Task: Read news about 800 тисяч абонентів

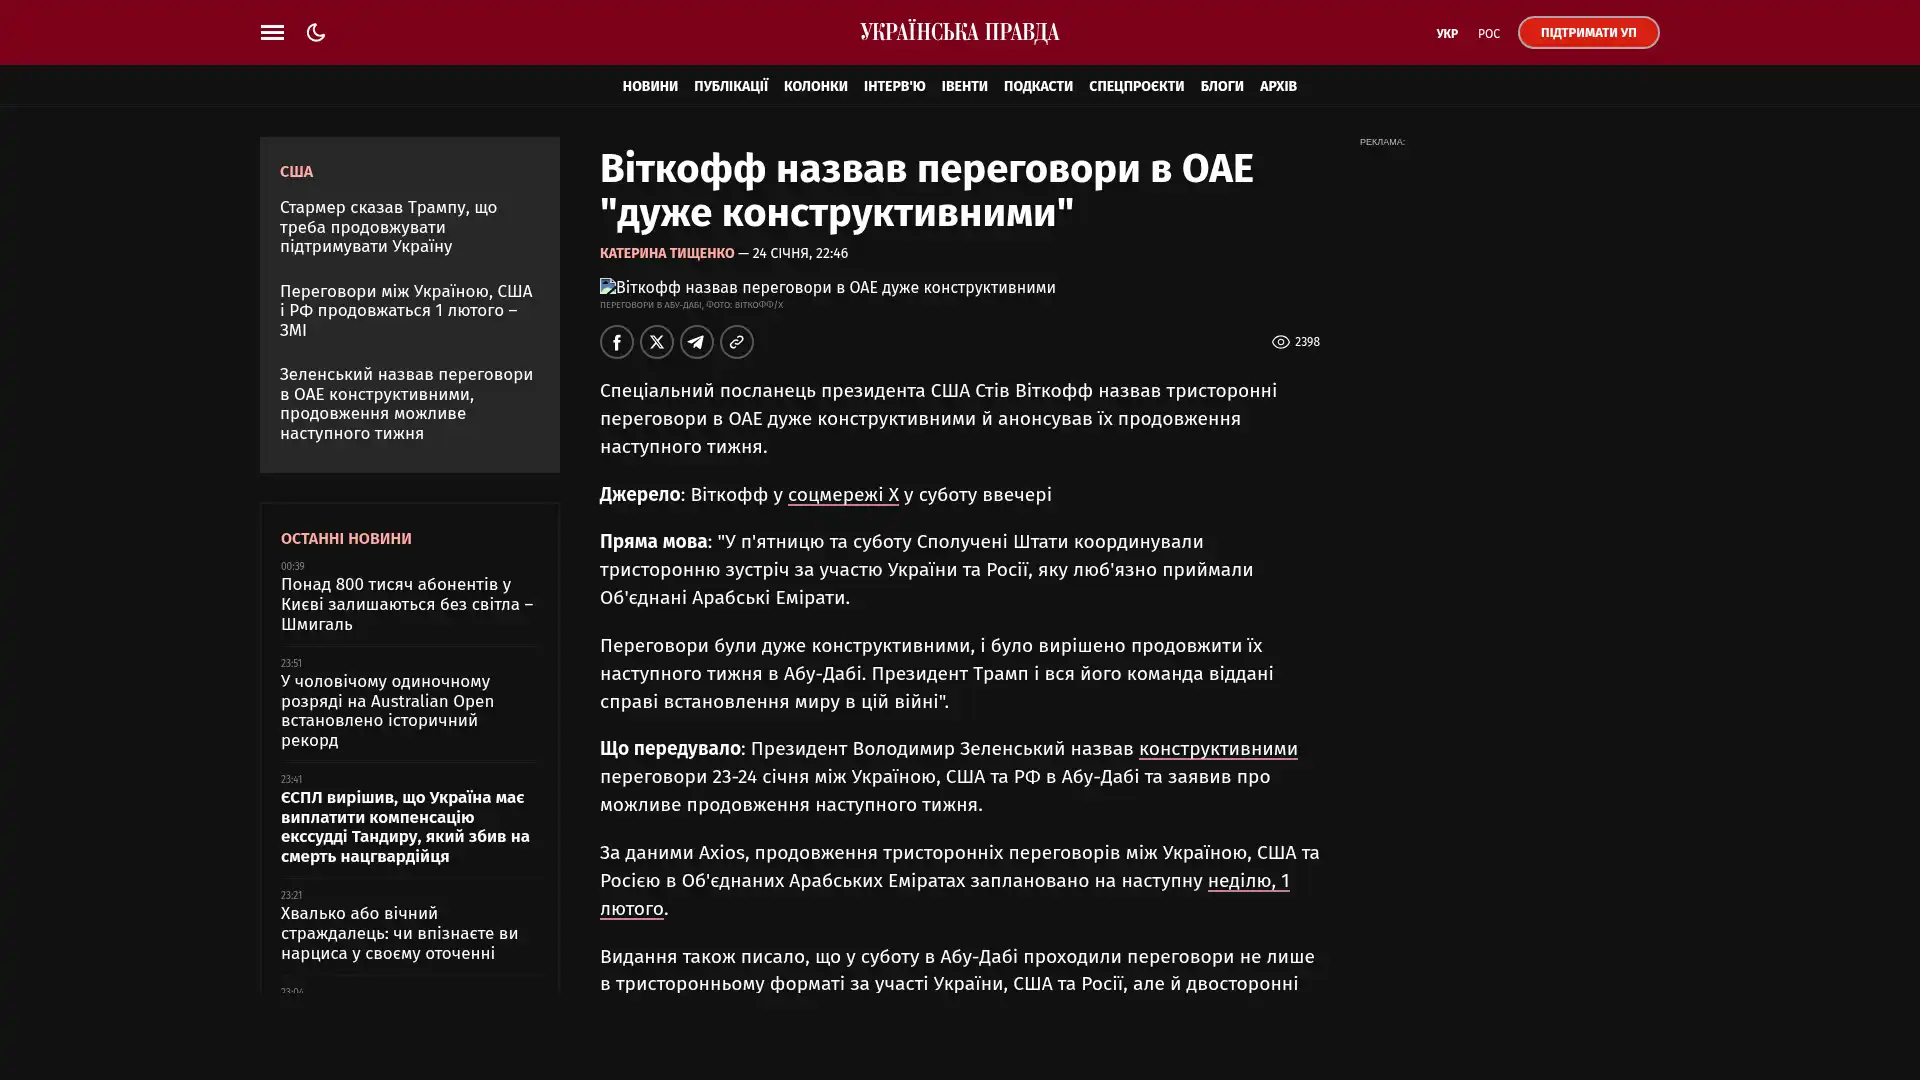Action: point(406,604)
